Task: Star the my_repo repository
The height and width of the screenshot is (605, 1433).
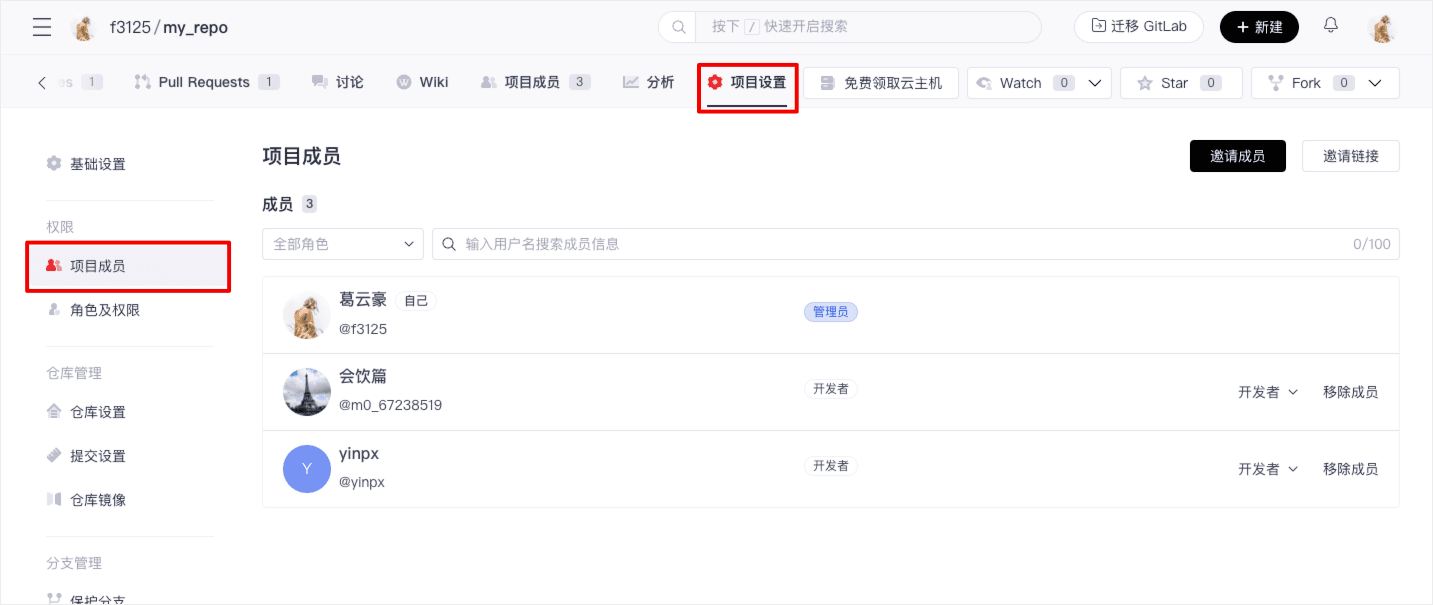Action: [1181, 83]
